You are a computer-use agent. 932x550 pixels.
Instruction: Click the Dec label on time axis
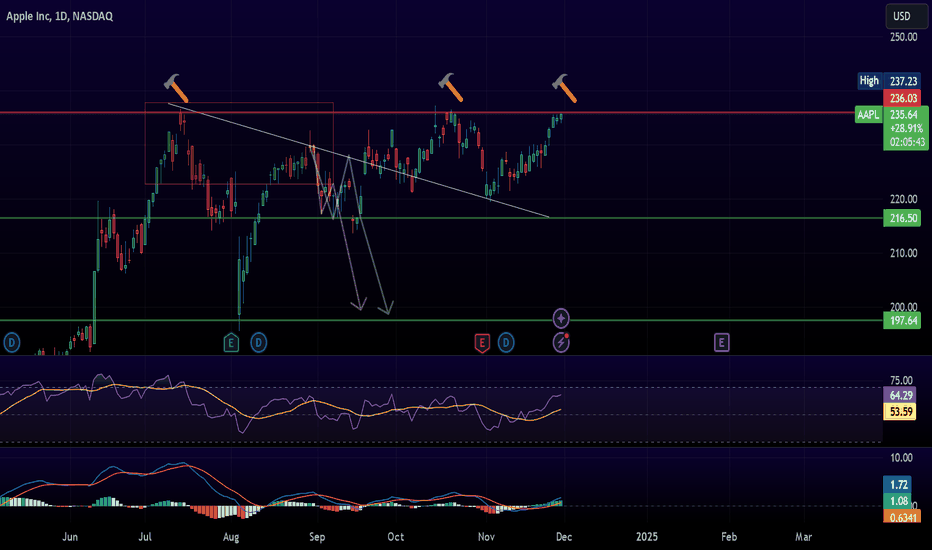tap(563, 537)
